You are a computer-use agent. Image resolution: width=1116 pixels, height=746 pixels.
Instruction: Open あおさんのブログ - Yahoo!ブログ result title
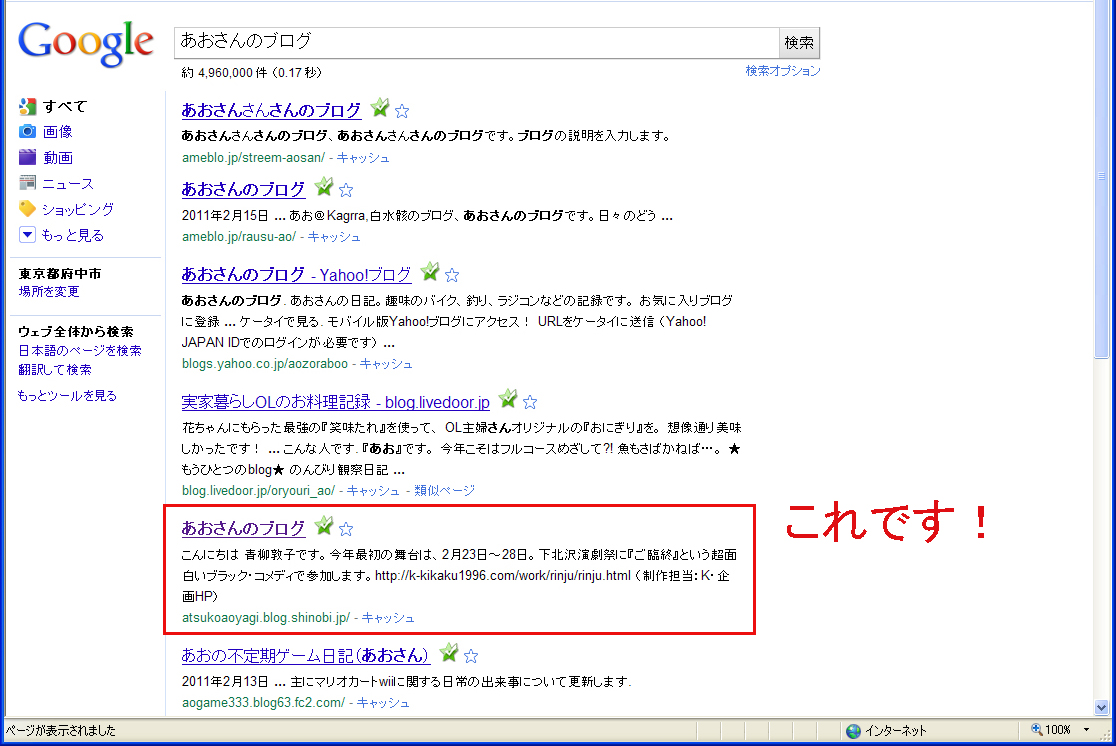[296, 274]
